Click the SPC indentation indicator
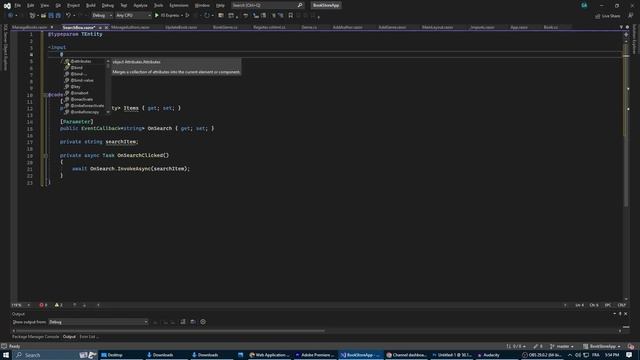Viewport: 640px width, 360px height. [608, 305]
